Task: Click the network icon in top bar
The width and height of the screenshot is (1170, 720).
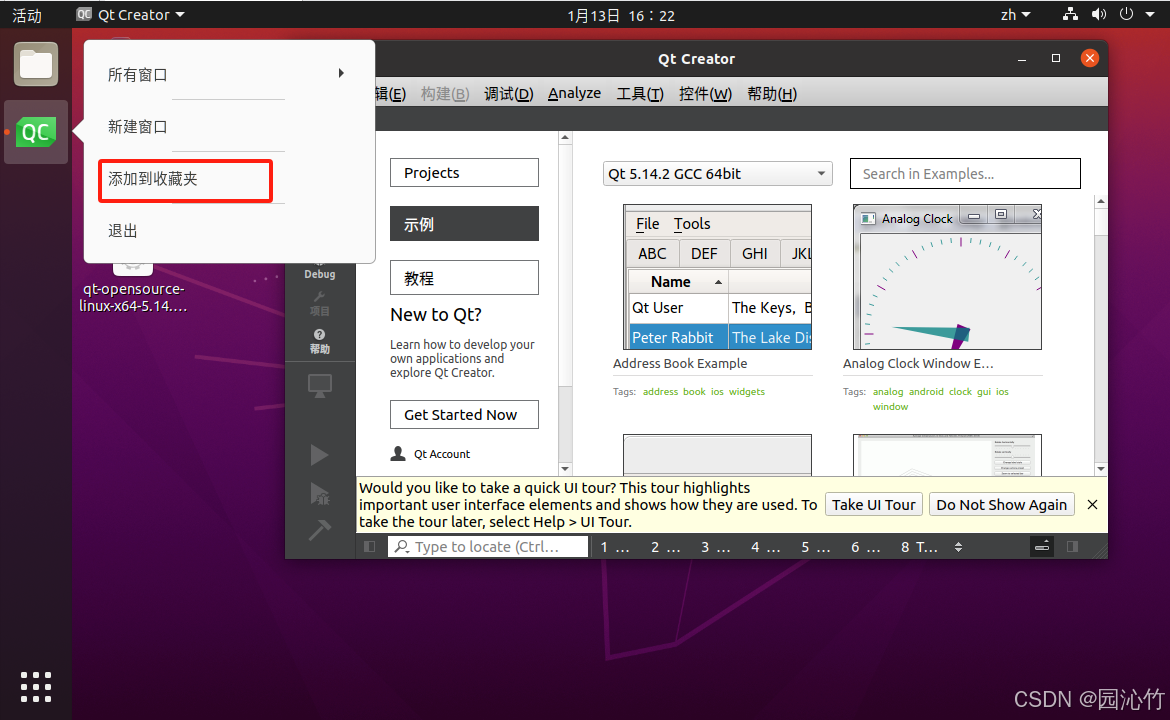Action: (x=1070, y=14)
